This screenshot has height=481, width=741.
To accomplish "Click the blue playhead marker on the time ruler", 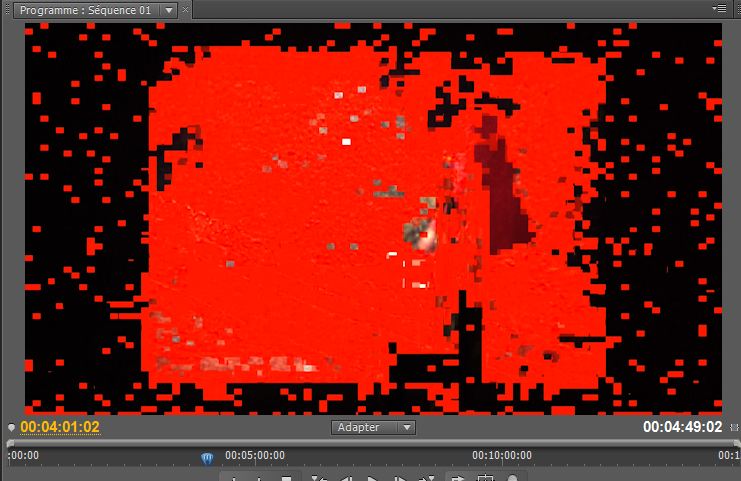I will coord(207,458).
